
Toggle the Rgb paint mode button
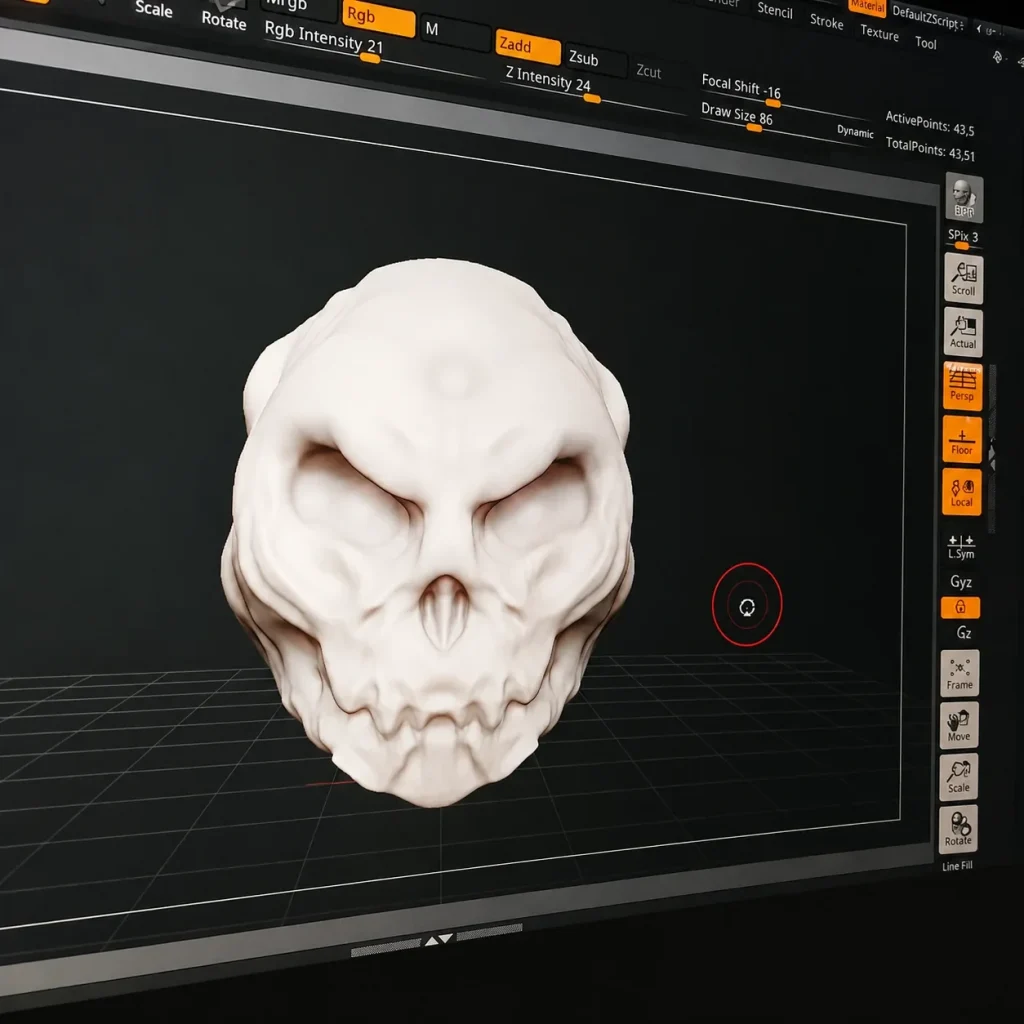[377, 18]
